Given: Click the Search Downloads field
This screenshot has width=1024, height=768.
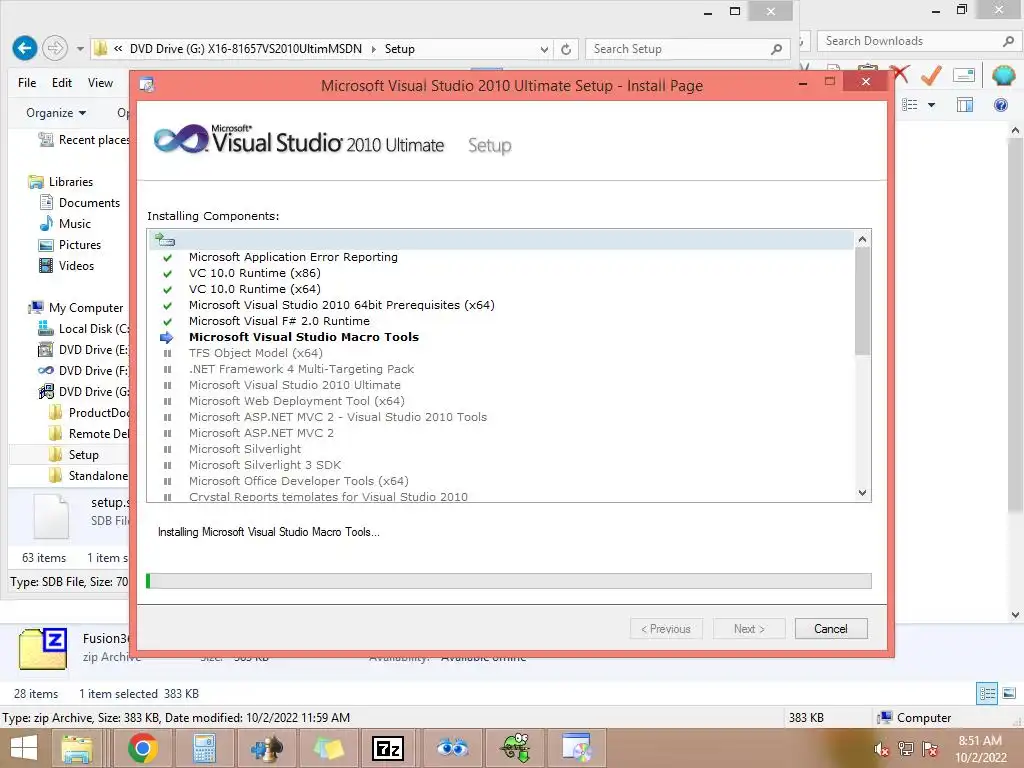Looking at the screenshot, I should (918, 41).
